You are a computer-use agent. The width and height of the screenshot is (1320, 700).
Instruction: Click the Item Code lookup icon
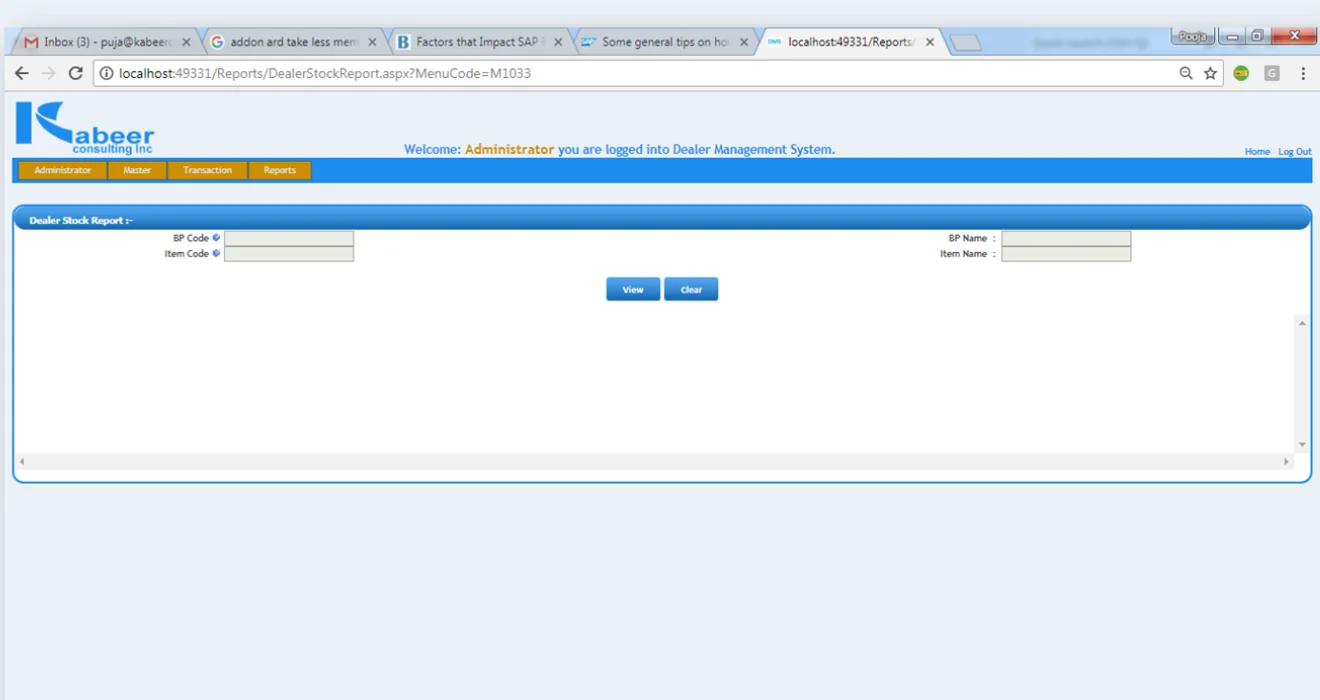tap(216, 254)
